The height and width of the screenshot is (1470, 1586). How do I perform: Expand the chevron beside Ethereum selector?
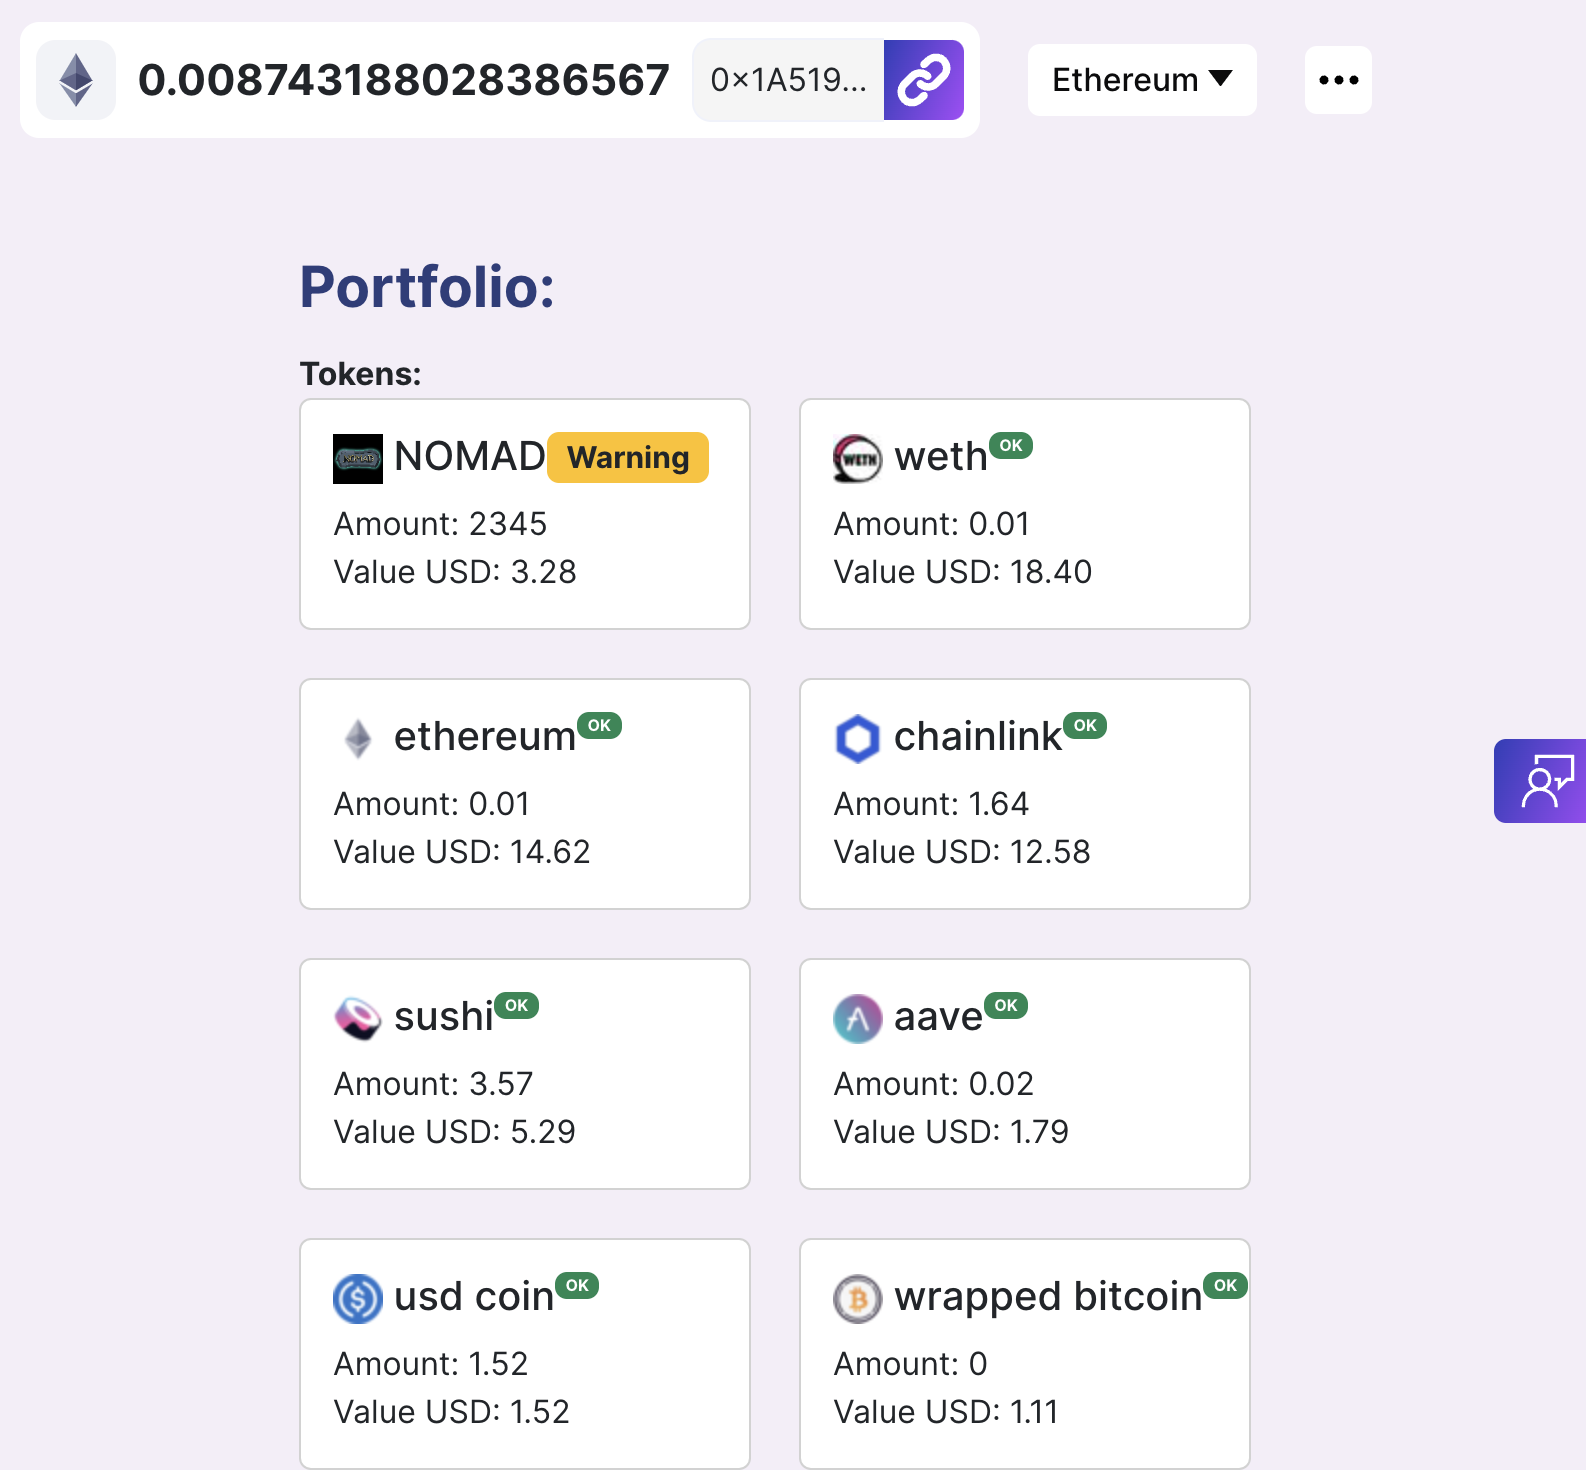1219,79
